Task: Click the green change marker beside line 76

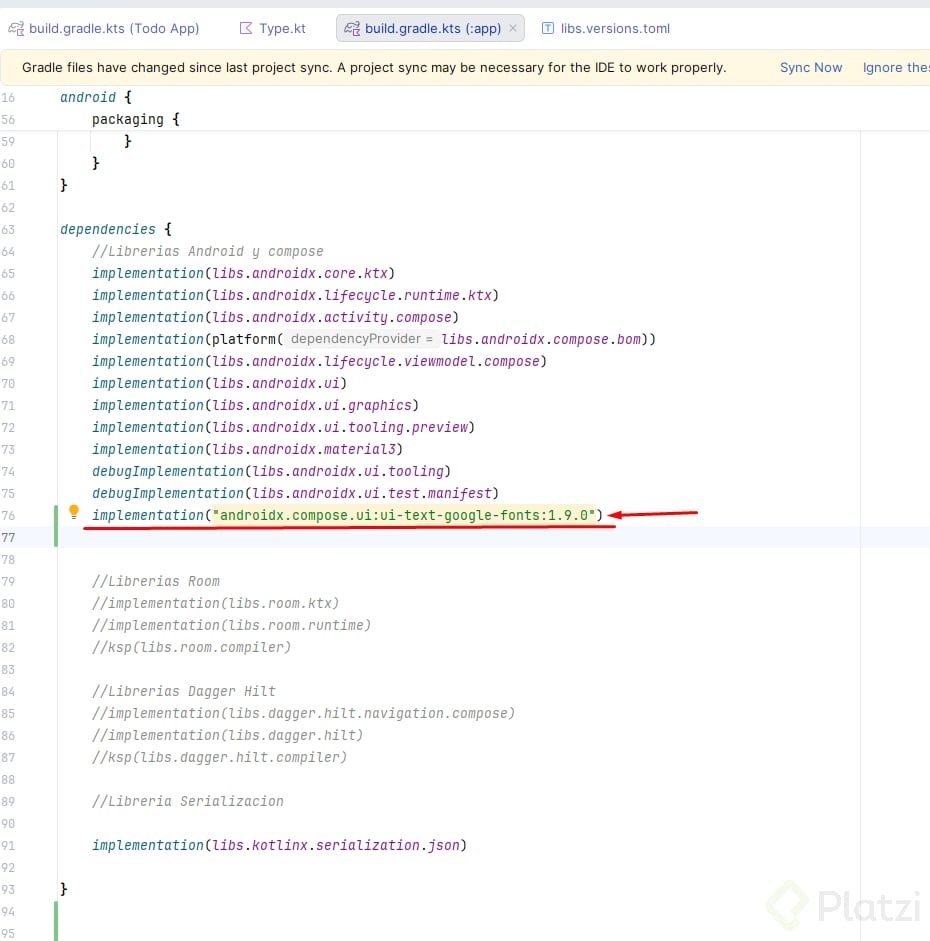Action: tap(56, 526)
